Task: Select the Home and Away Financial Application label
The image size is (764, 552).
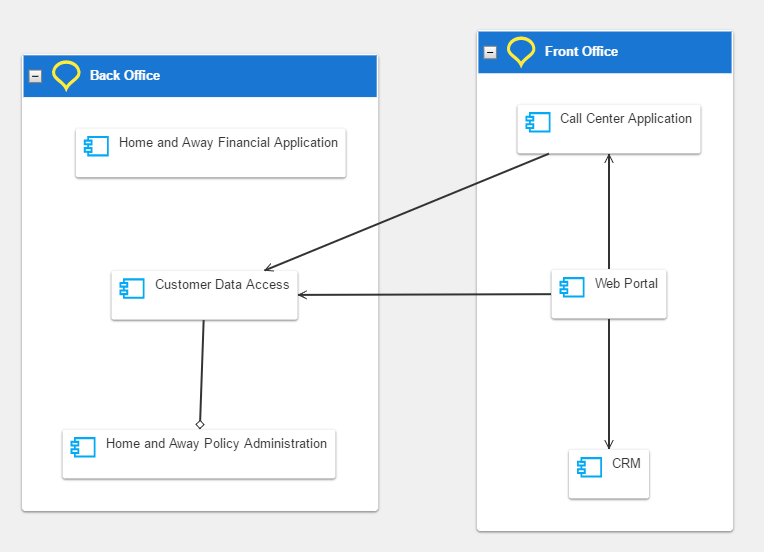Action: 228,142
